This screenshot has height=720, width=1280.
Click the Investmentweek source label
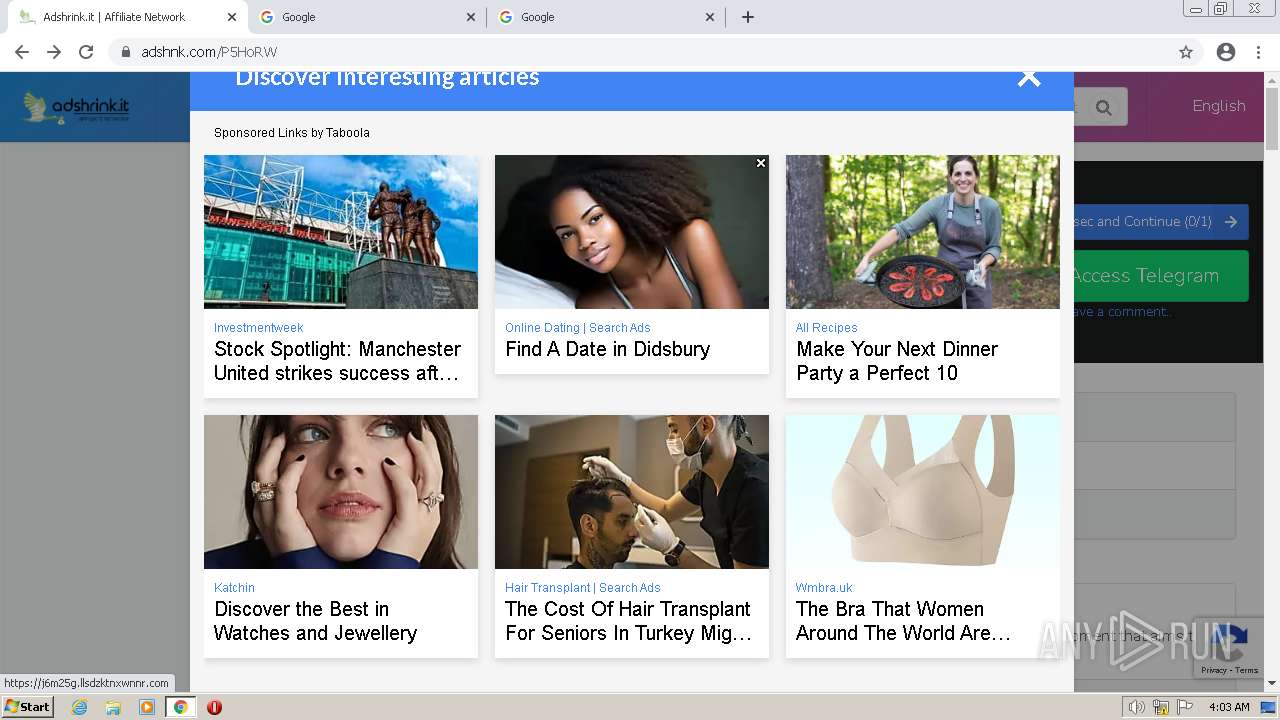[x=258, y=328]
